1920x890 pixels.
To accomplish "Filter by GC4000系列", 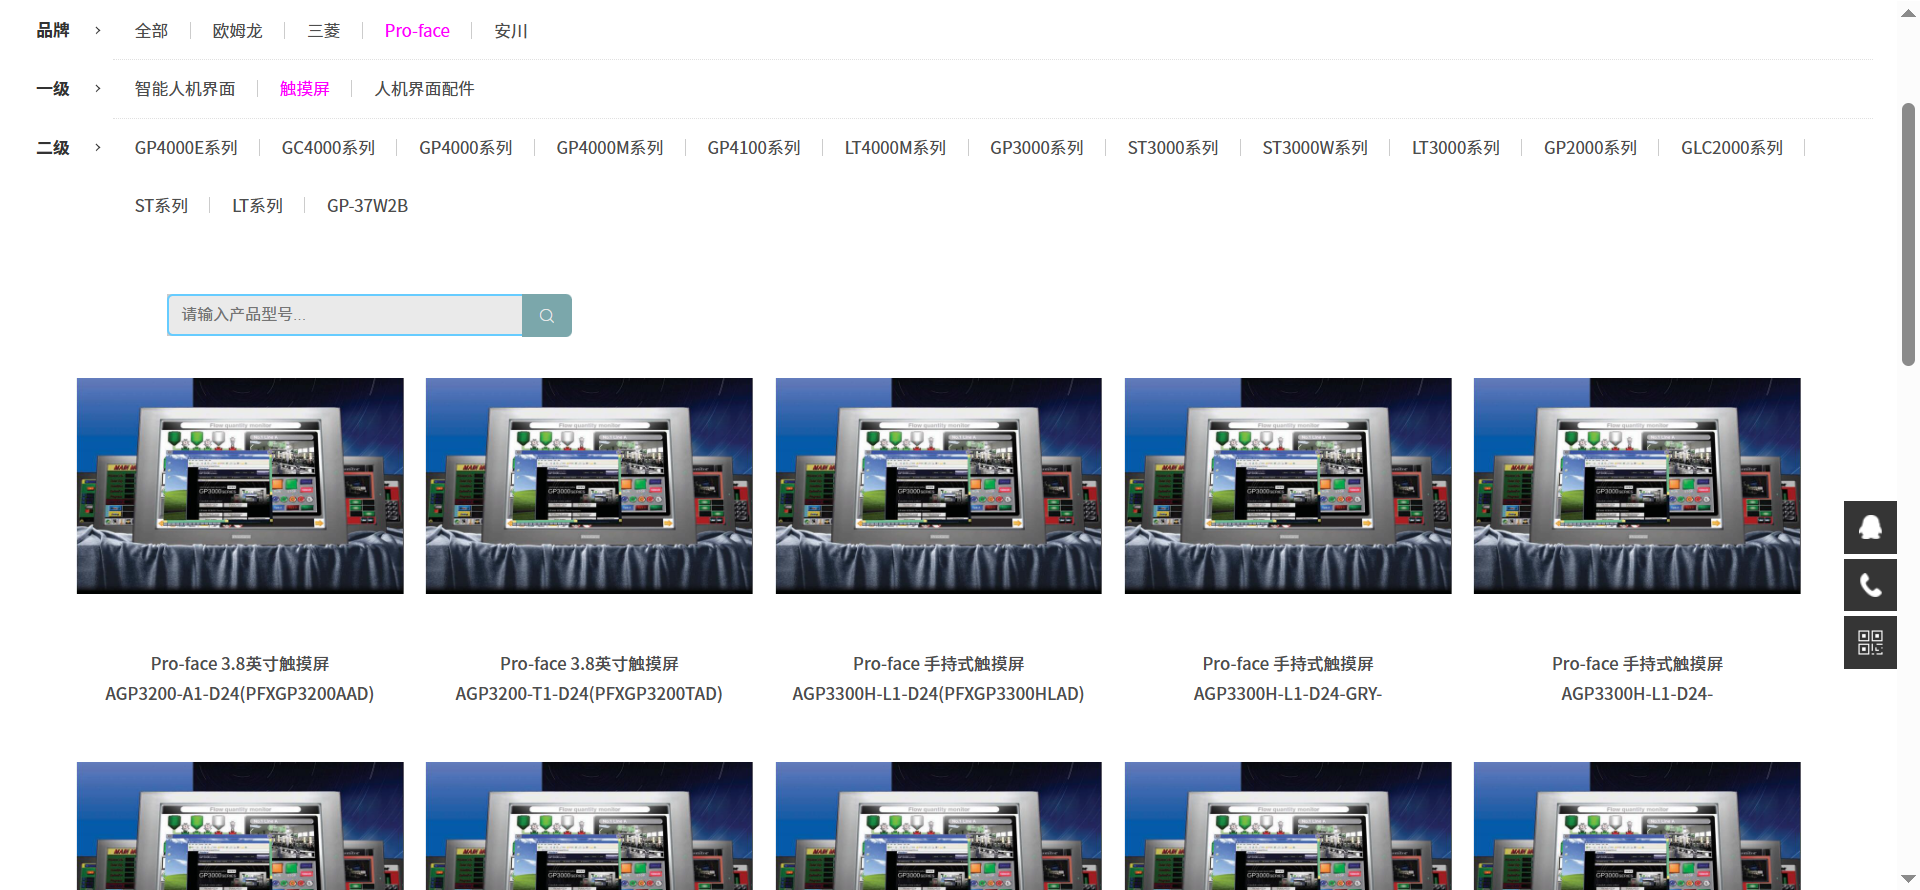I will coord(328,148).
